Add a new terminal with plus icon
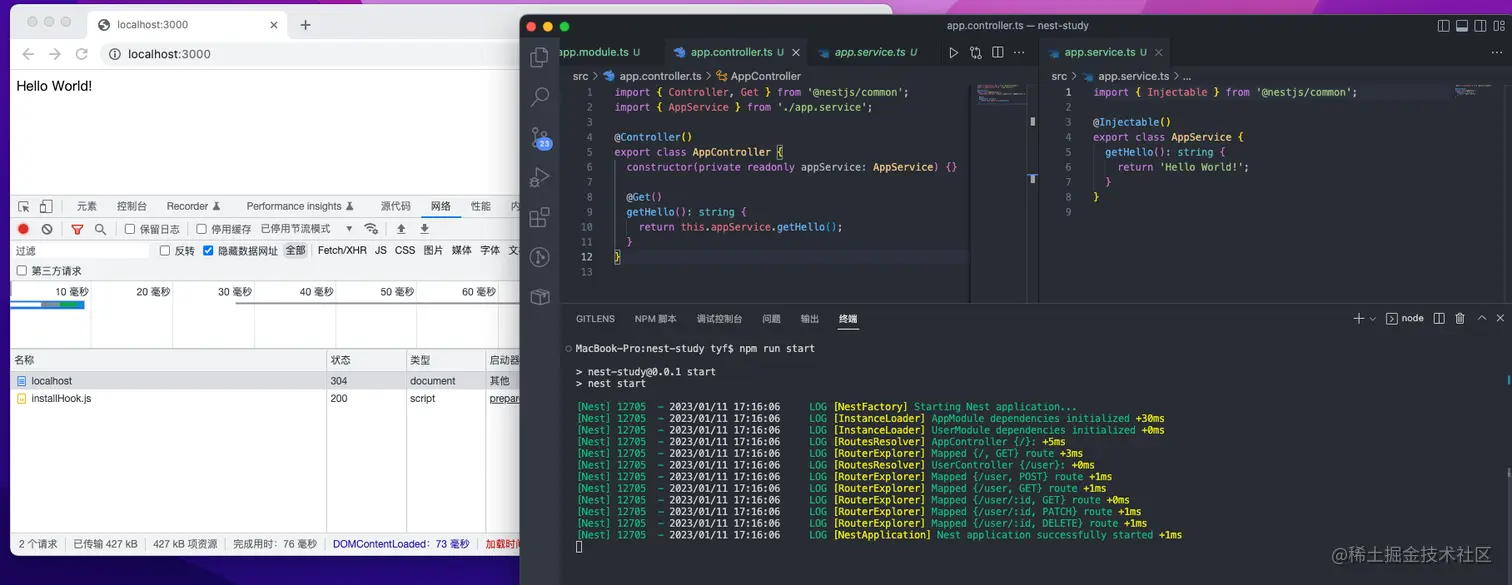 (x=1358, y=318)
